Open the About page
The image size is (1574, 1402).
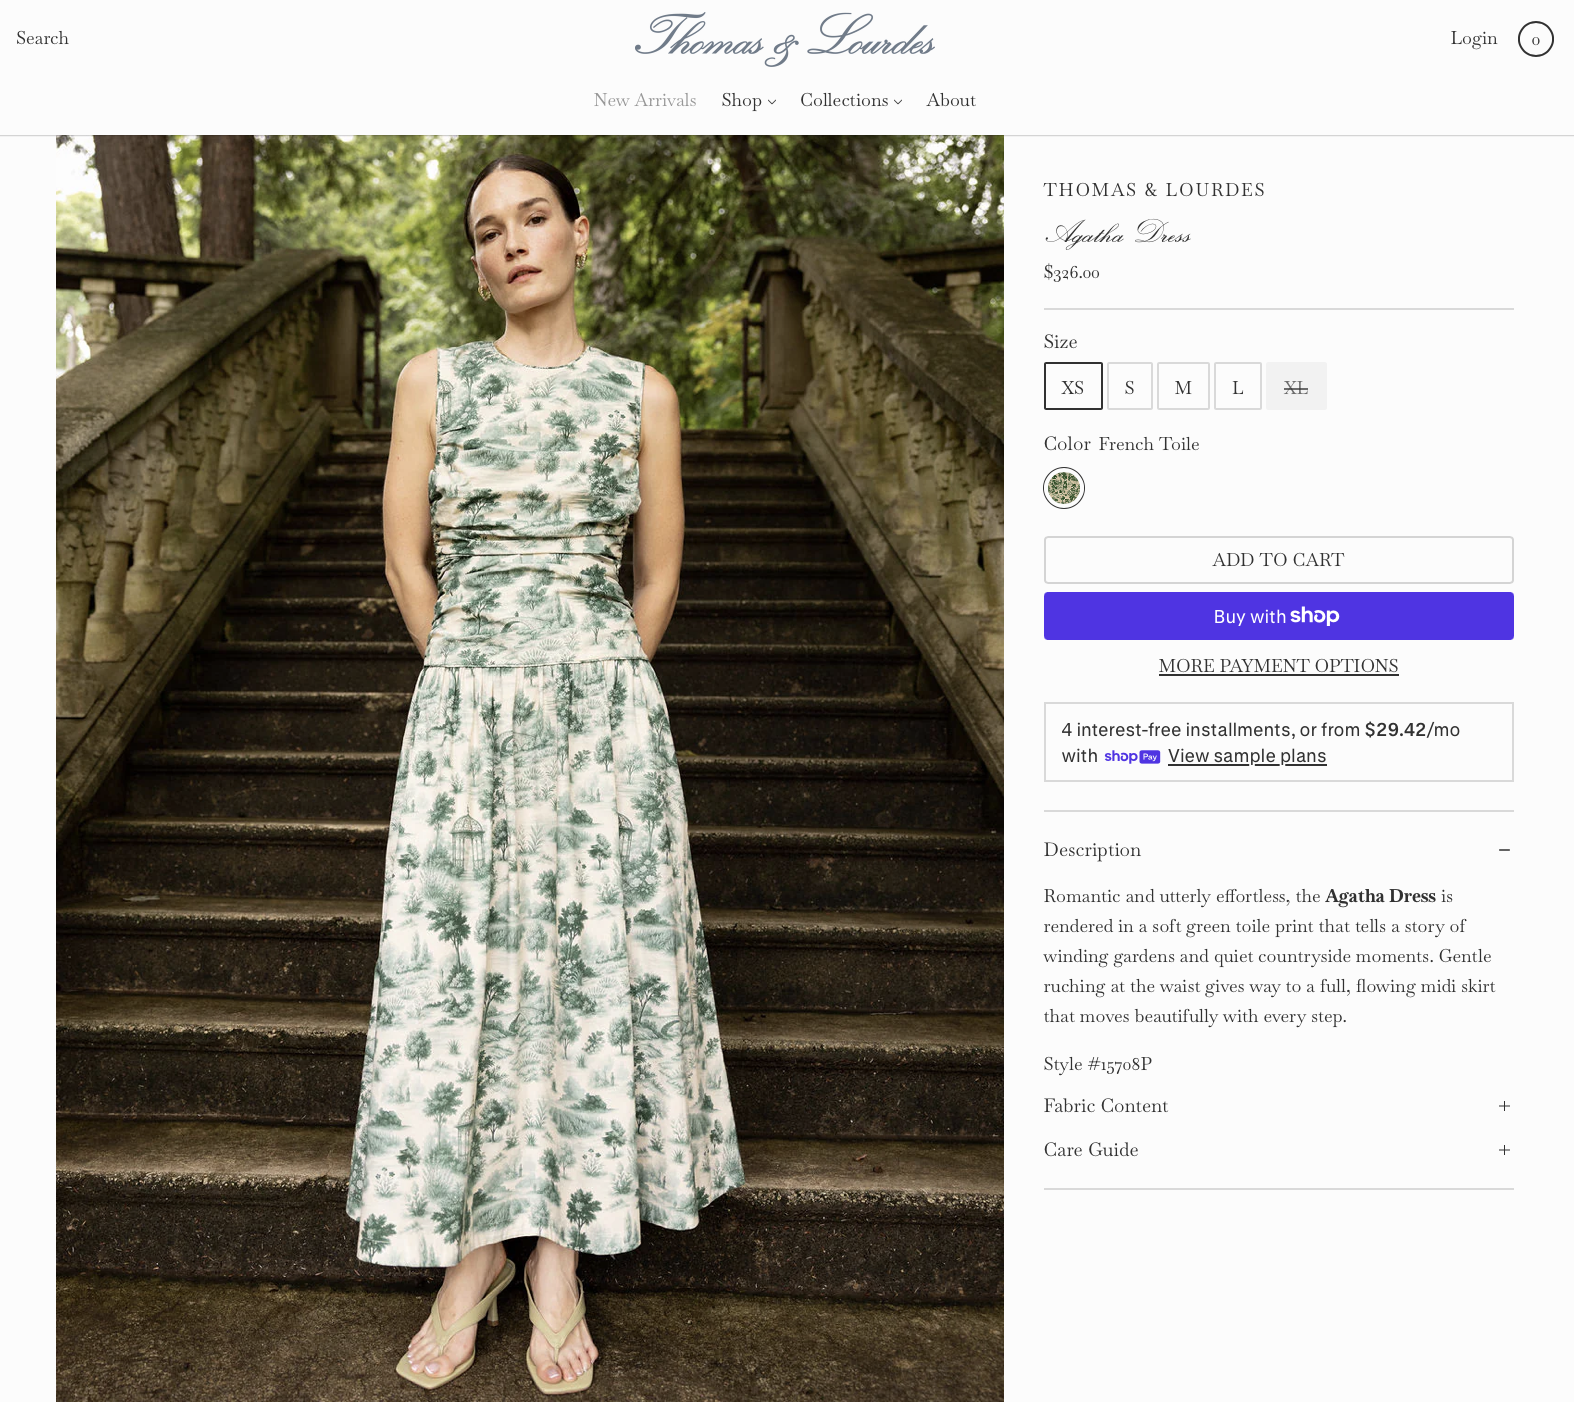coord(951,100)
